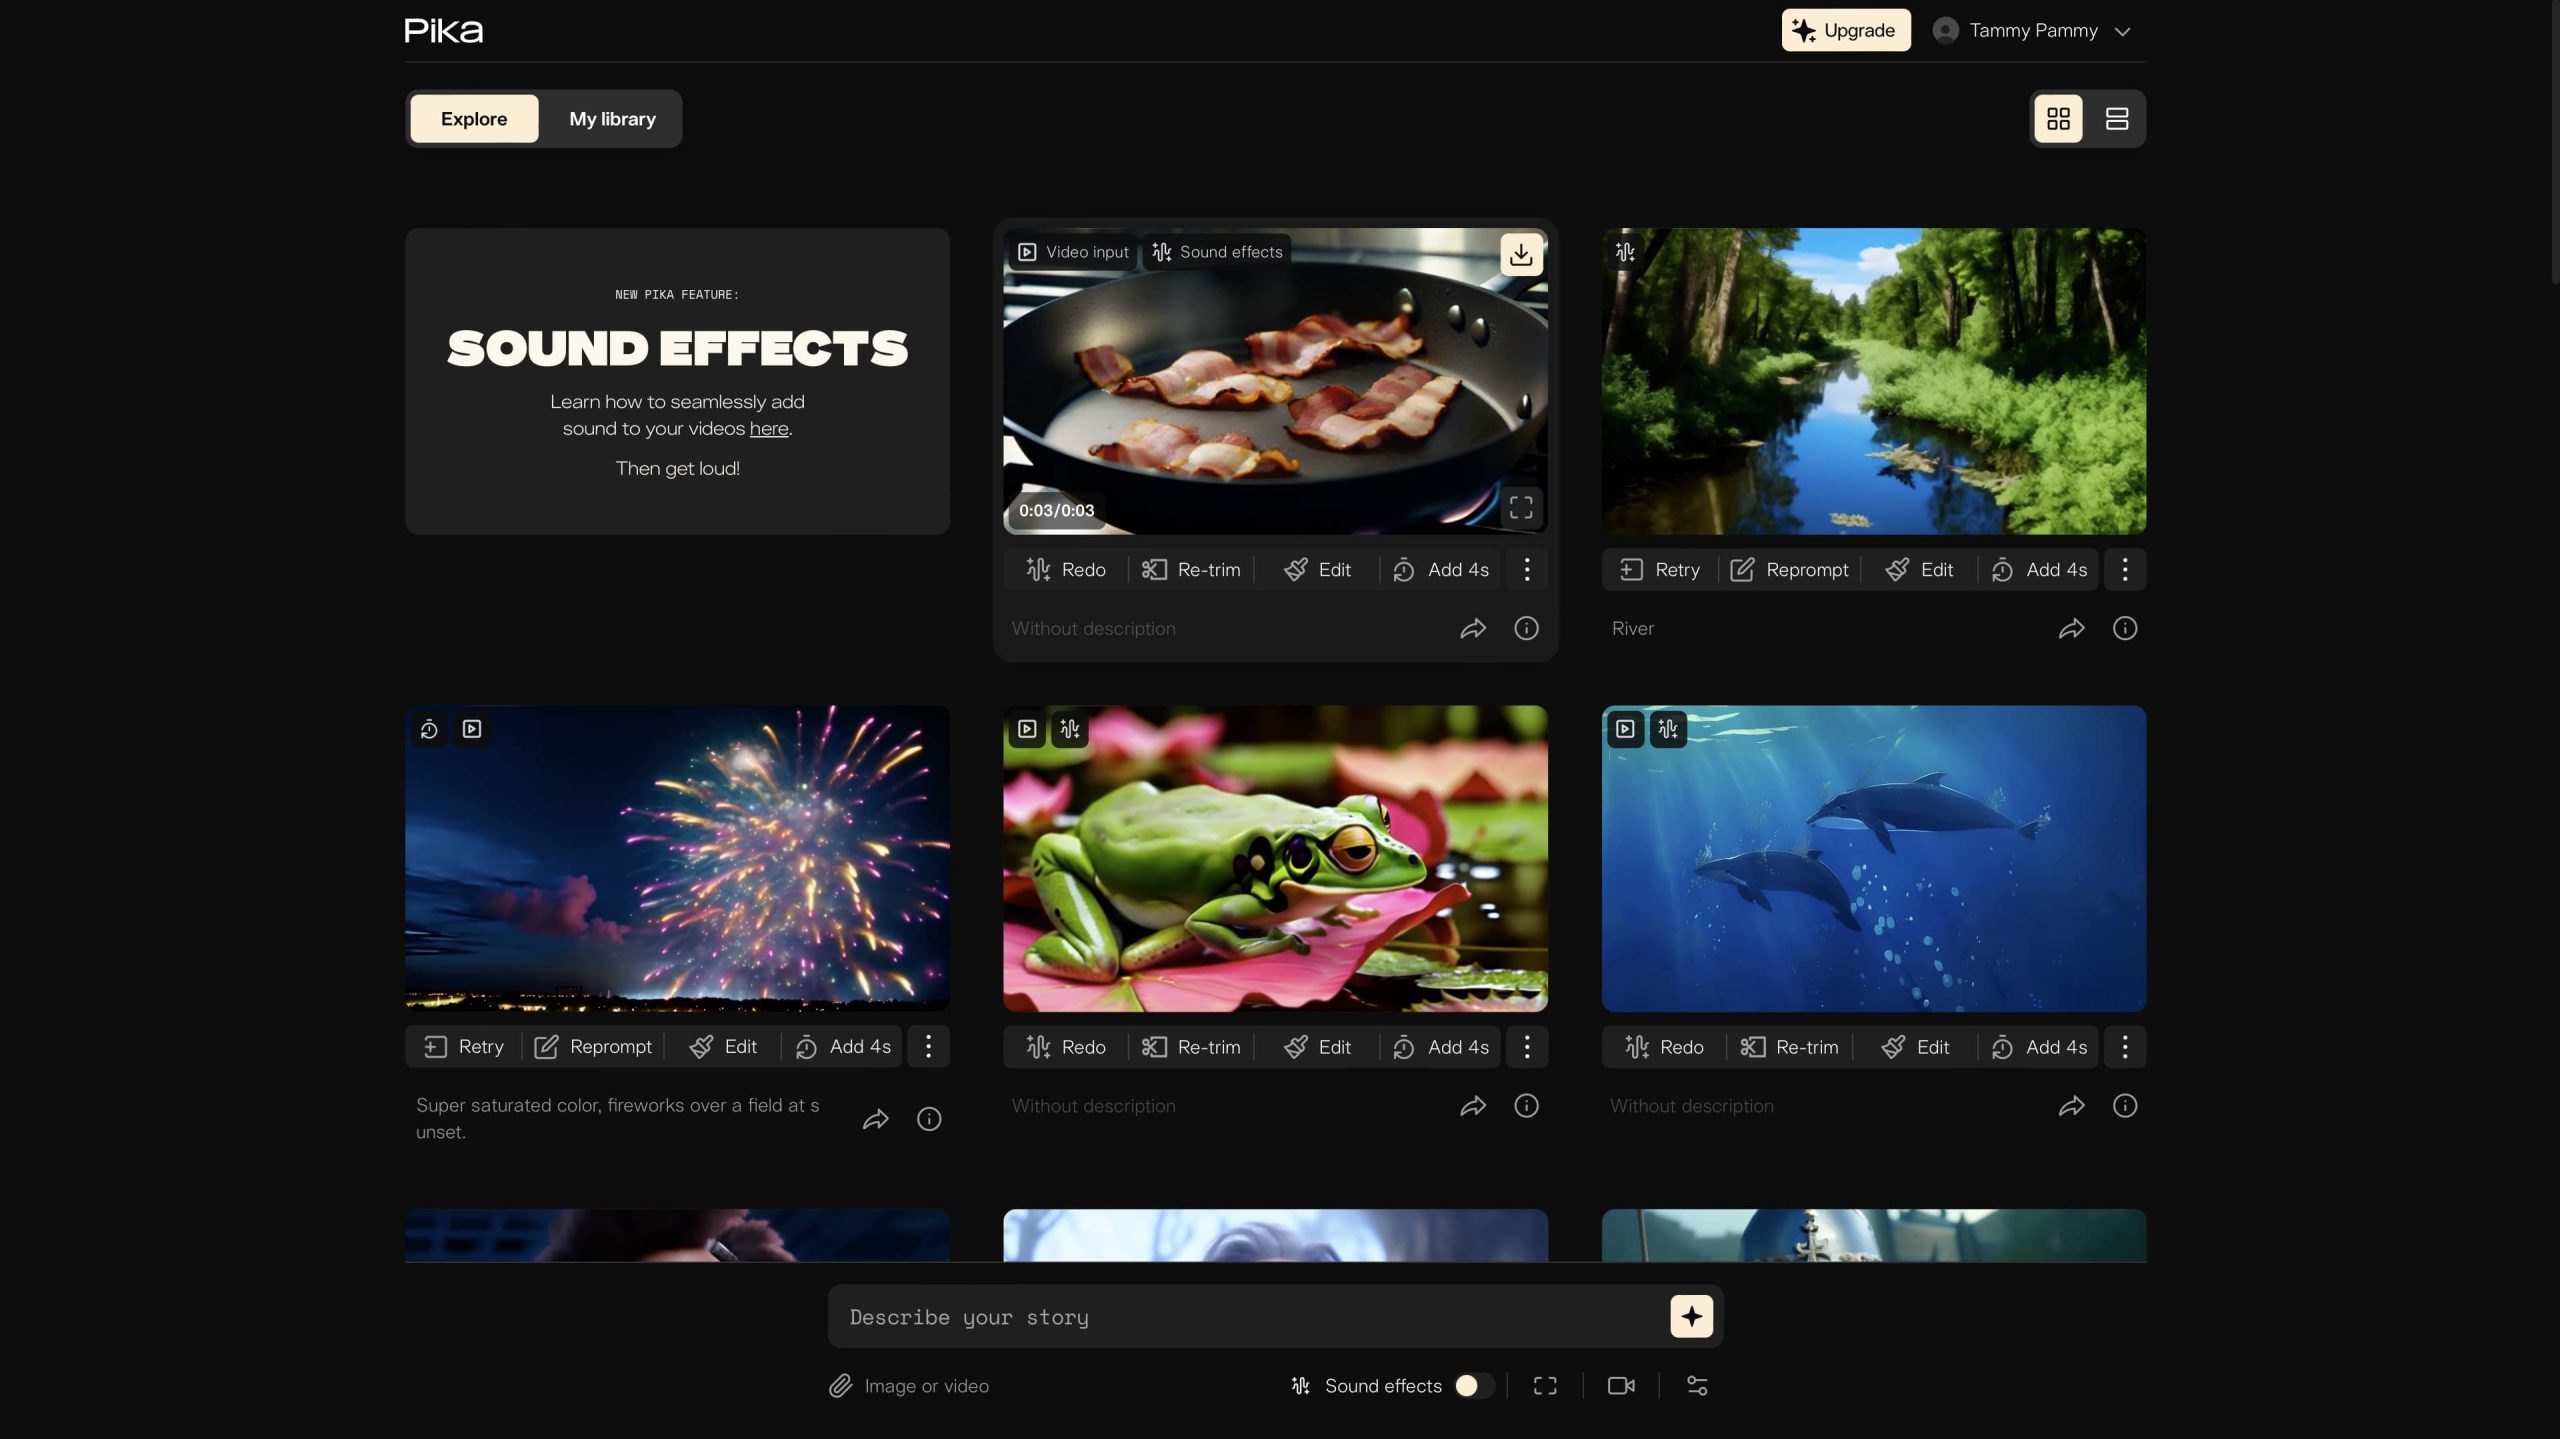This screenshot has width=2560, height=1439.
Task: Open generation parameters sliders icon
Action: (x=1697, y=1386)
